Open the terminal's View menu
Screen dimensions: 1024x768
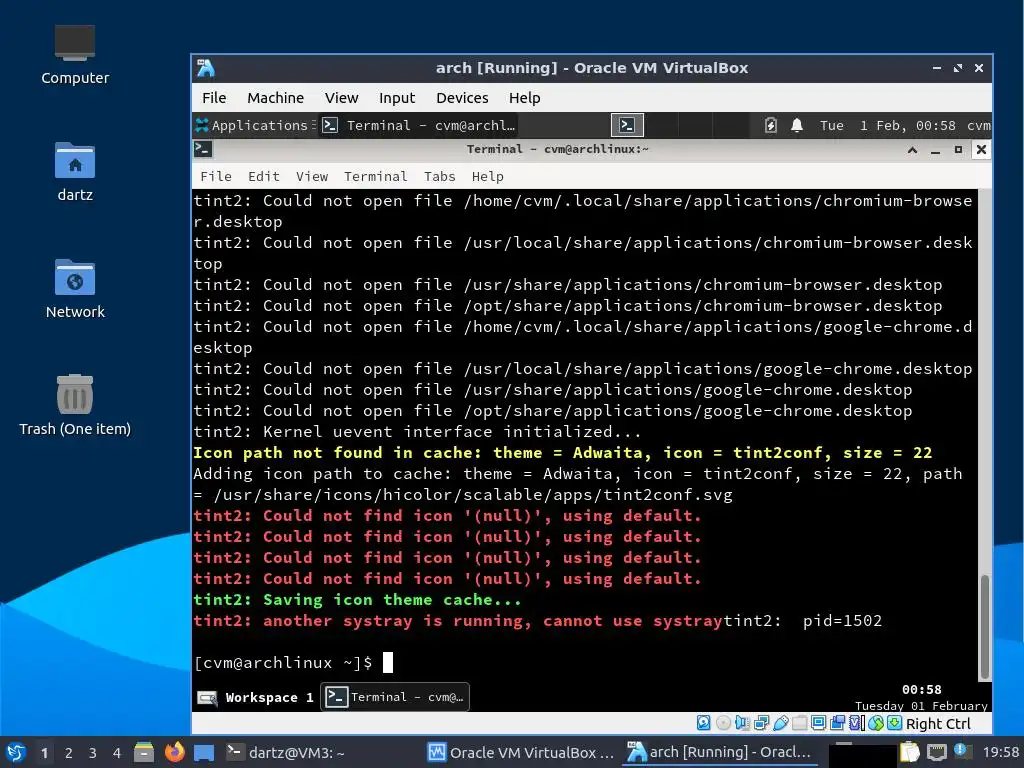pyautogui.click(x=312, y=176)
